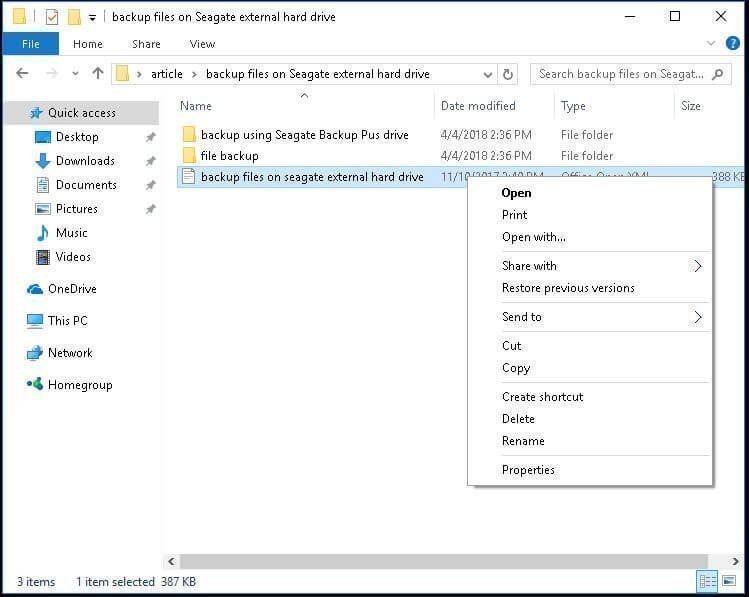749x597 pixels.
Task: Open Desktop in the navigation pane
Action: point(77,137)
